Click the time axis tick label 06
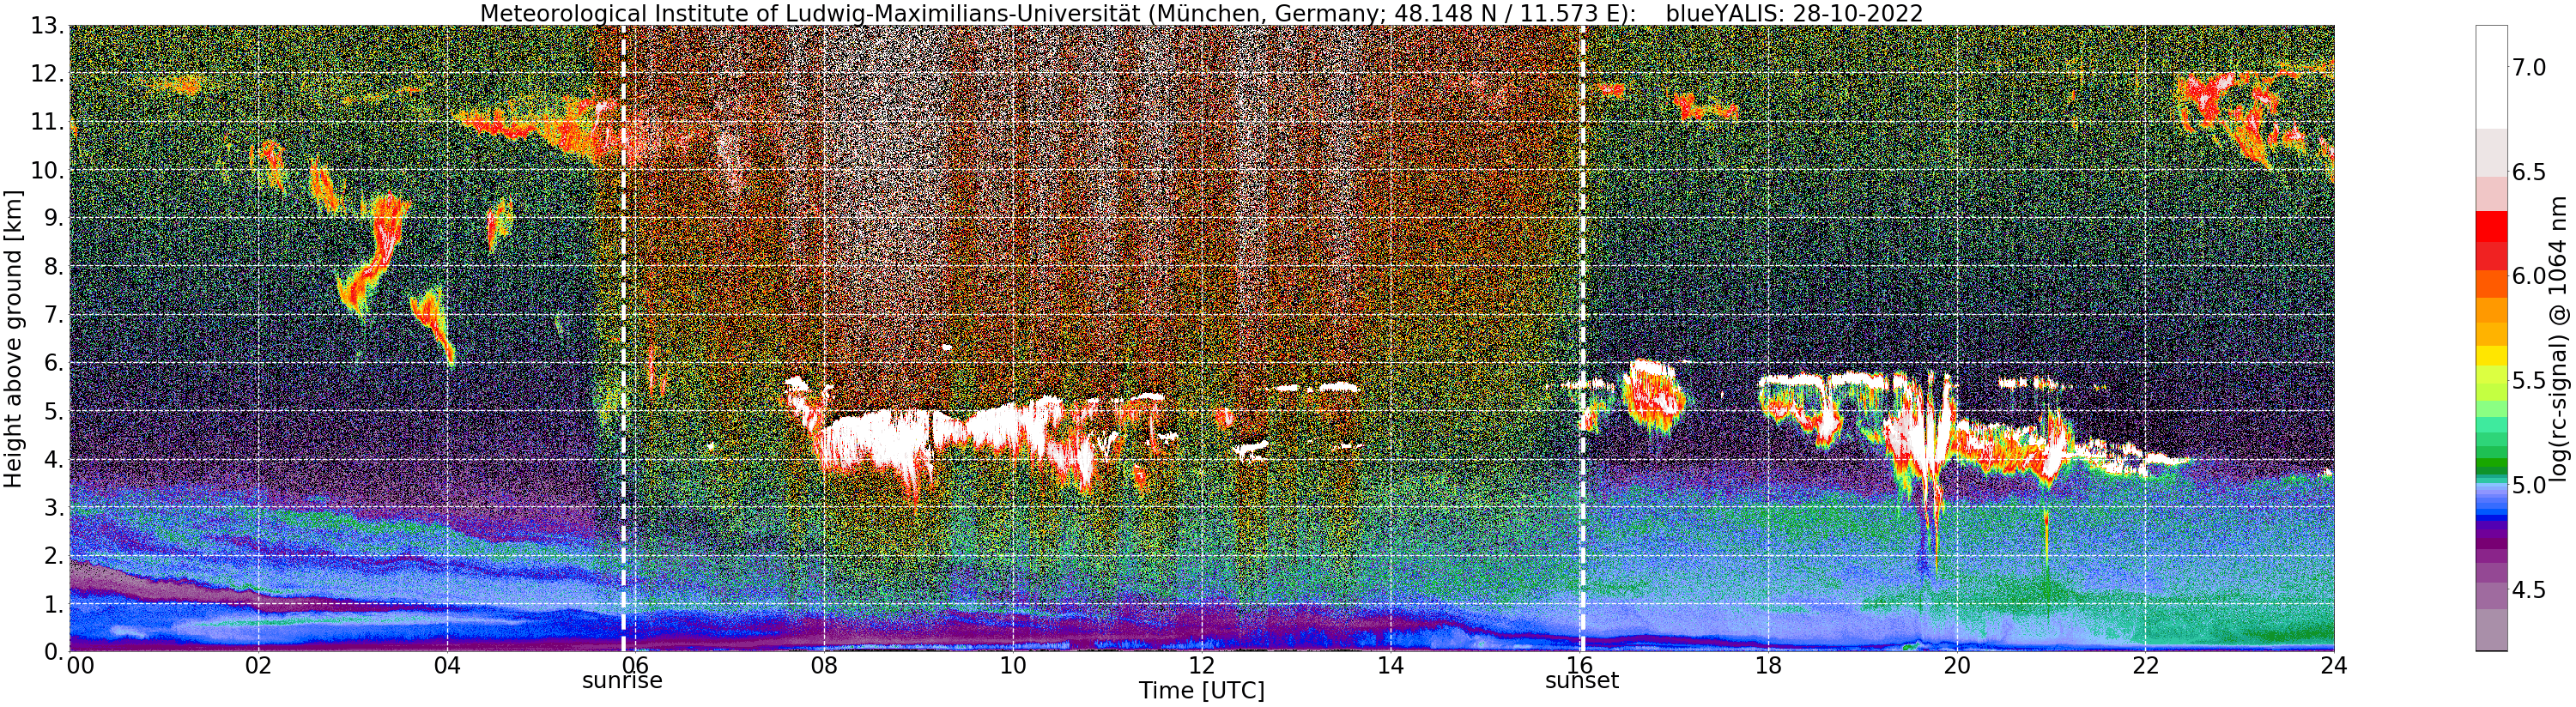The width and height of the screenshot is (2576, 707). coord(636,665)
